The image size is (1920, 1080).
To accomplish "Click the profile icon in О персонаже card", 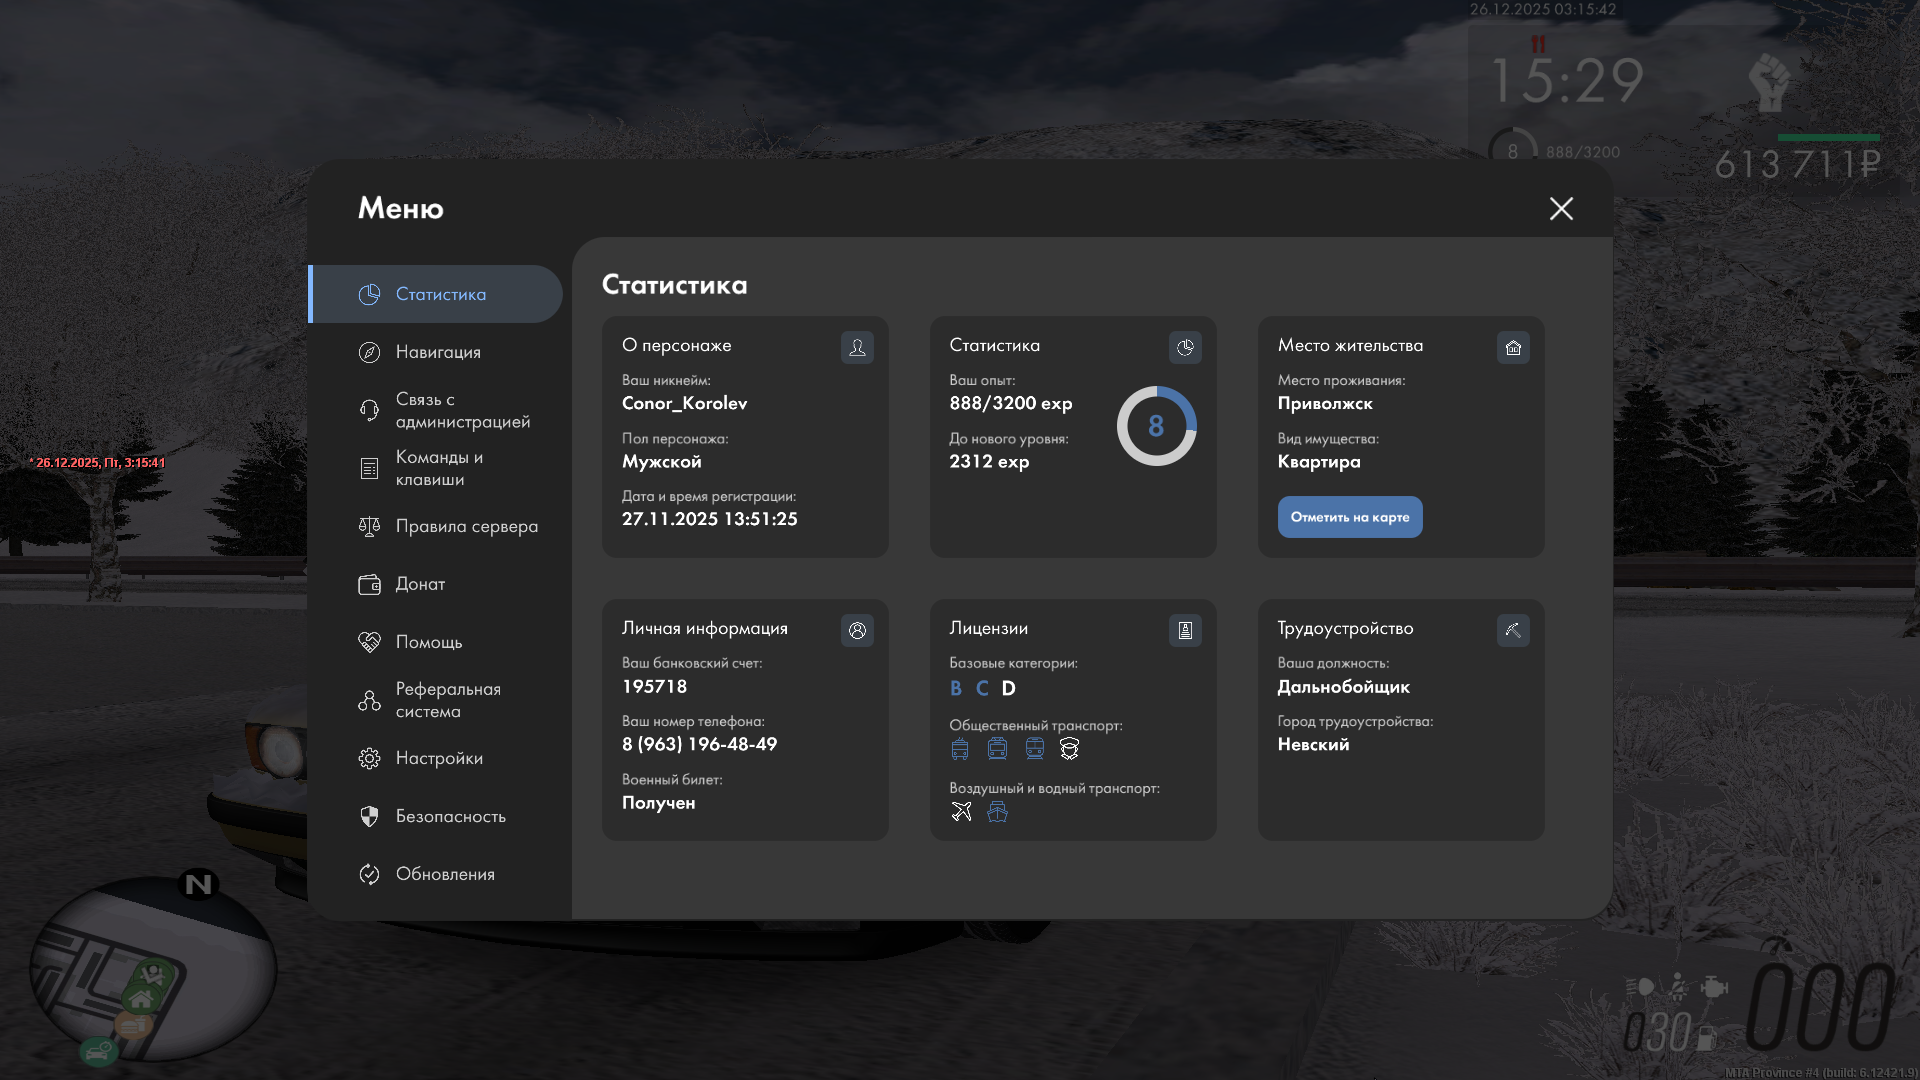I will pos(857,347).
